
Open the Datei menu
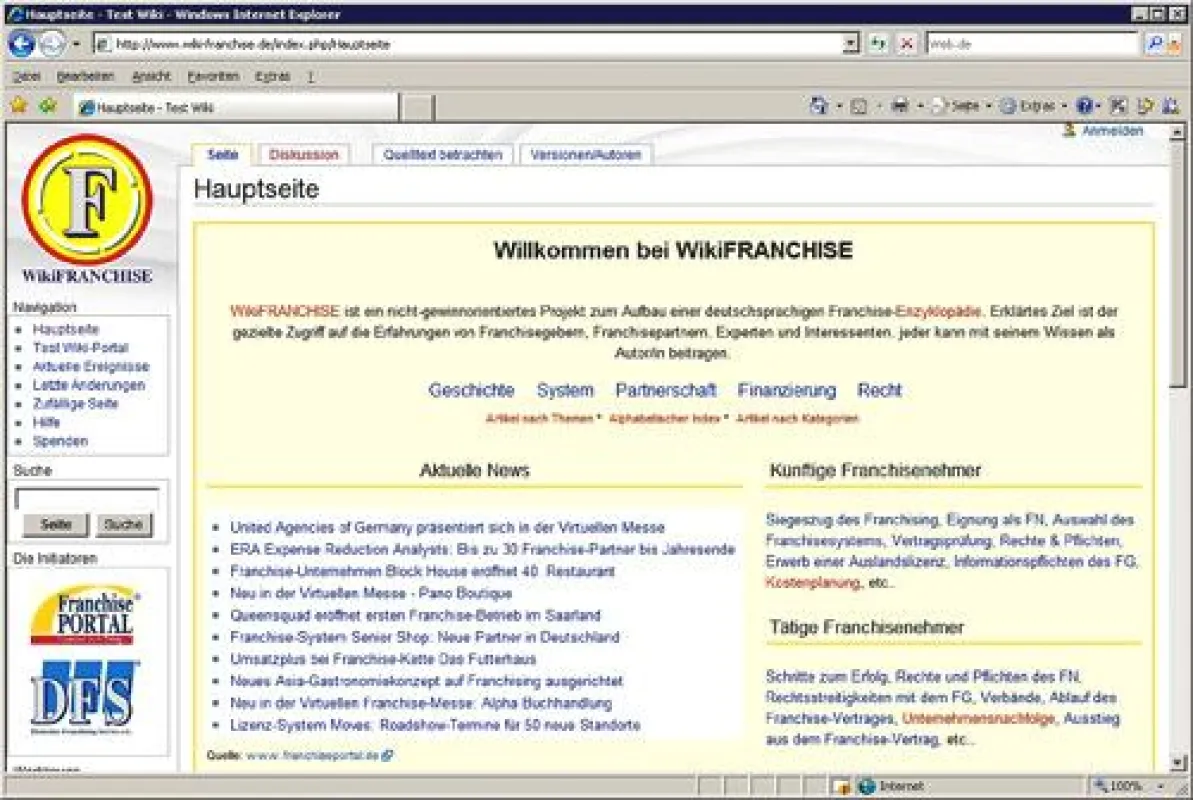[x=27, y=76]
